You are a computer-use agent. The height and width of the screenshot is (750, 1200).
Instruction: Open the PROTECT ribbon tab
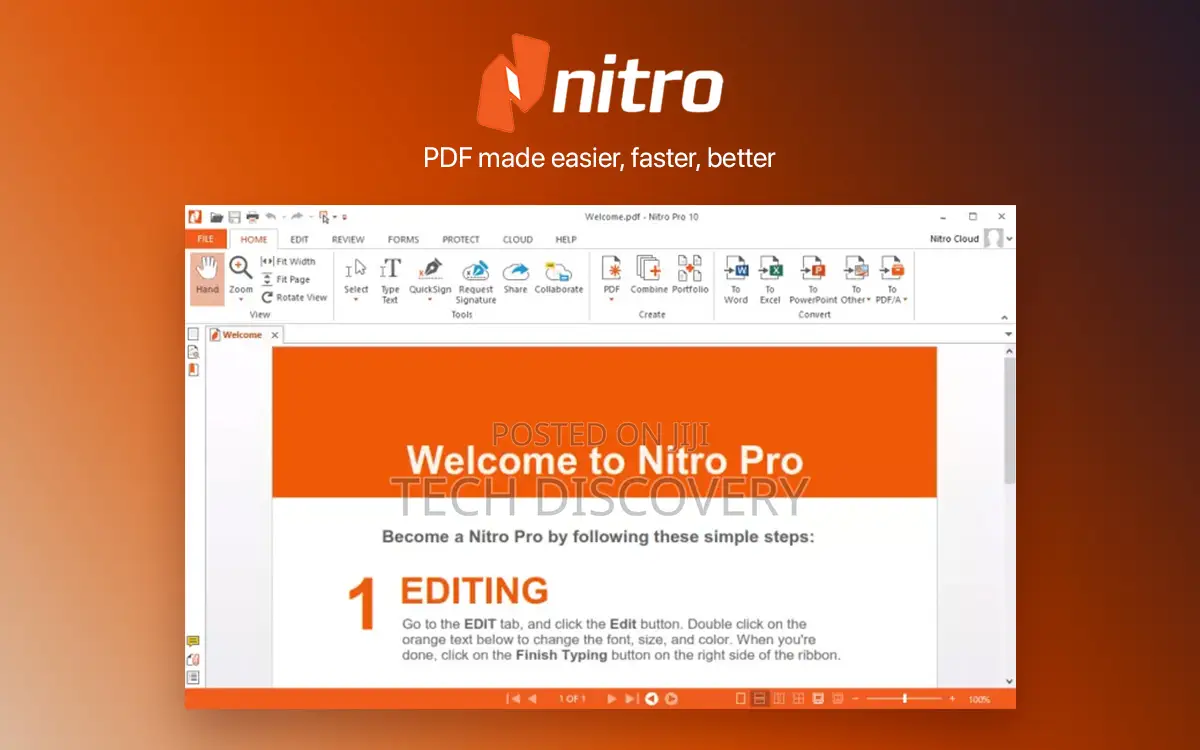click(461, 239)
